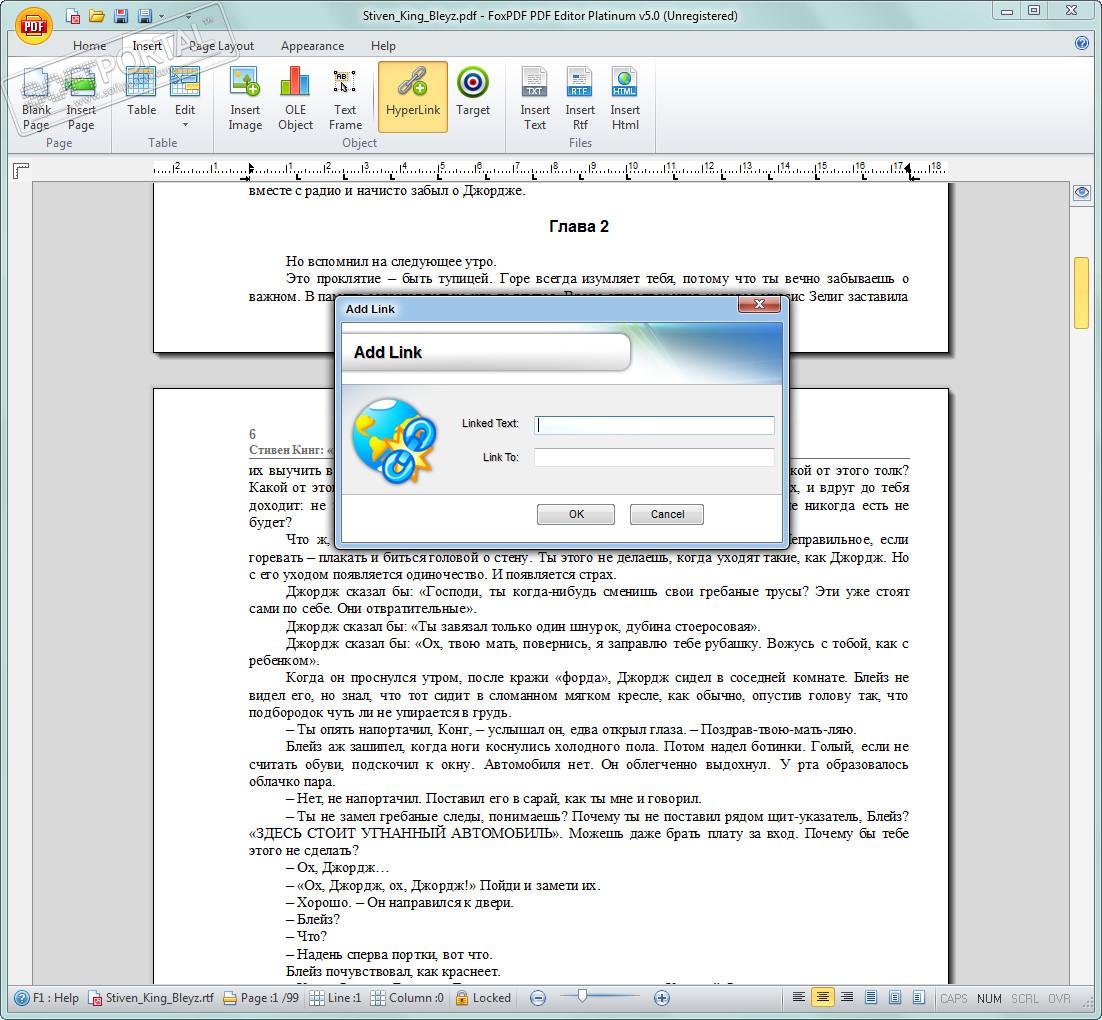Select the Text Frame tool
This screenshot has height=1020, width=1102.
tap(345, 98)
